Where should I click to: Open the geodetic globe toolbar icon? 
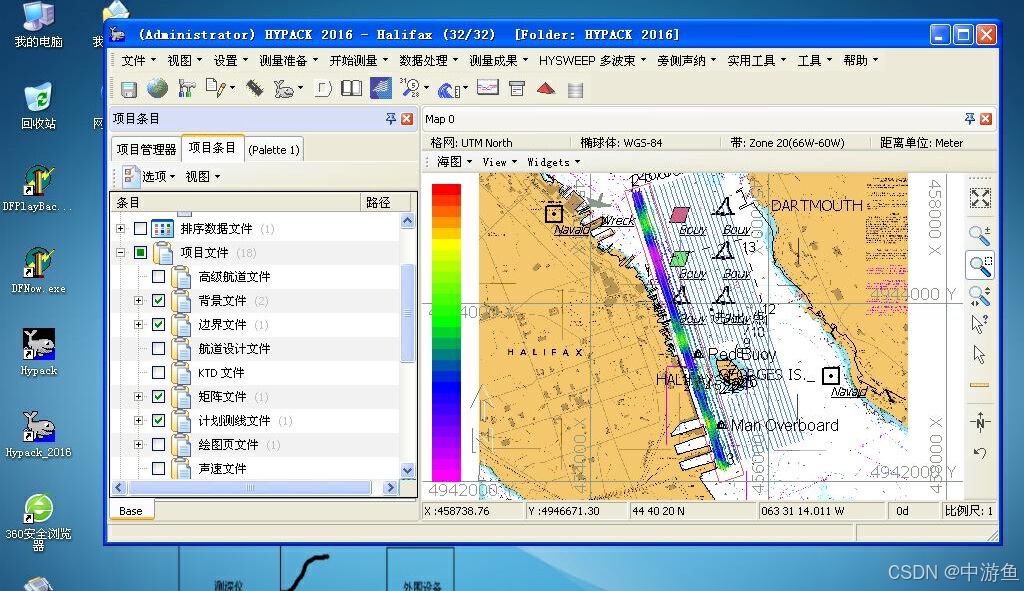pos(157,88)
